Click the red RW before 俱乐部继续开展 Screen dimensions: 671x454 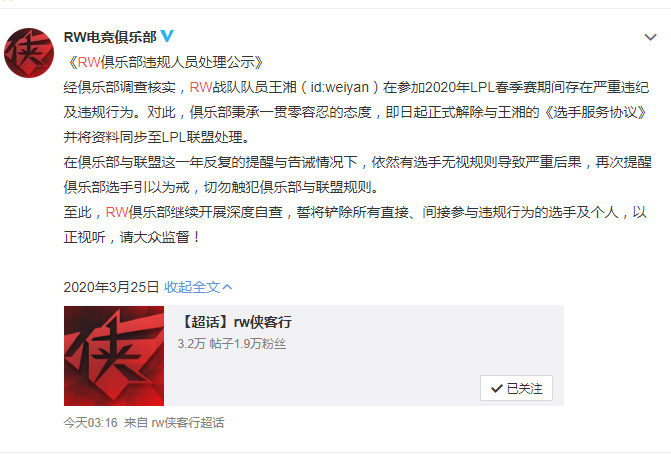117,212
